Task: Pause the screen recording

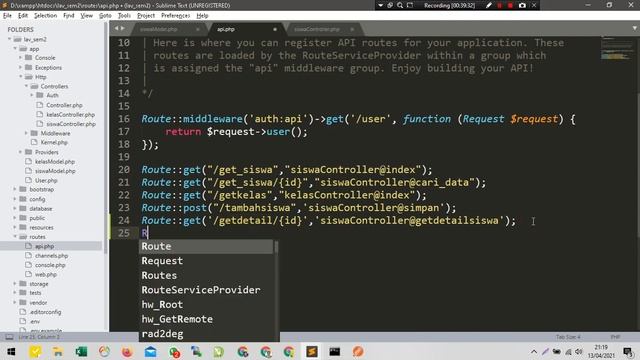Action: pyautogui.click(x=500, y=5)
